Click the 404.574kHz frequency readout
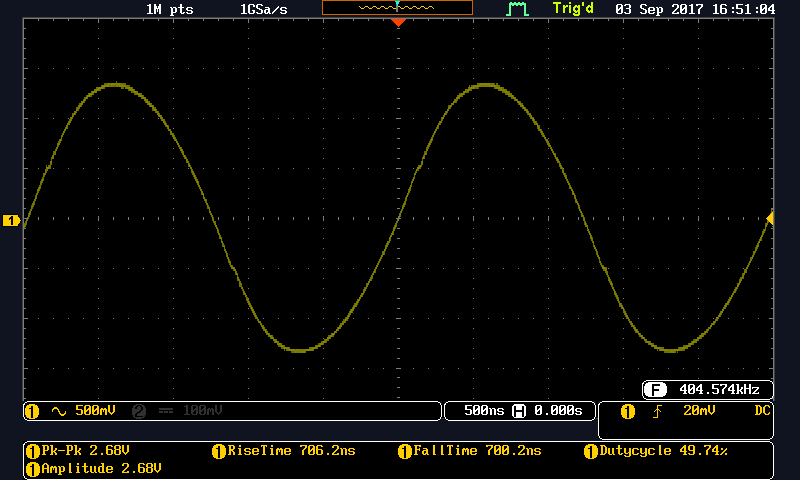800x480 pixels. pyautogui.click(x=719, y=390)
